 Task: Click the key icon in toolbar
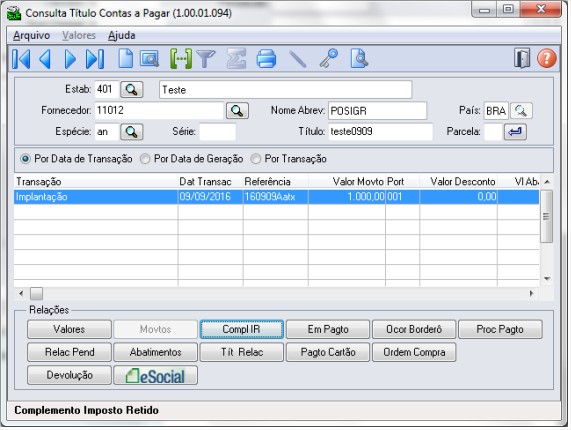[x=329, y=59]
